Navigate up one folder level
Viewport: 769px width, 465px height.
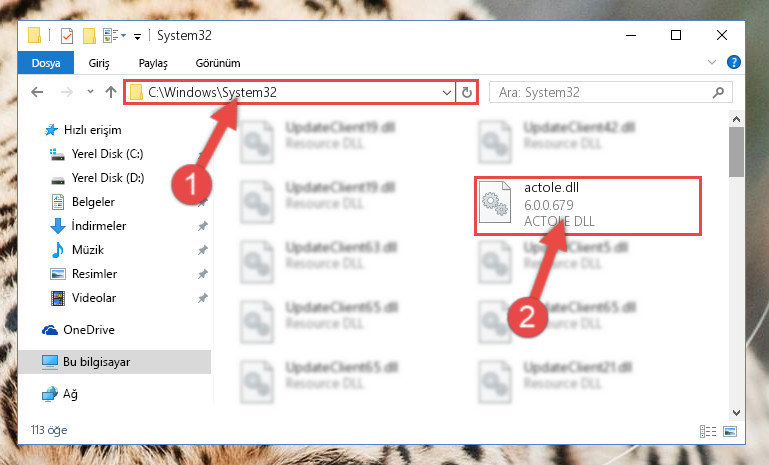(111, 92)
